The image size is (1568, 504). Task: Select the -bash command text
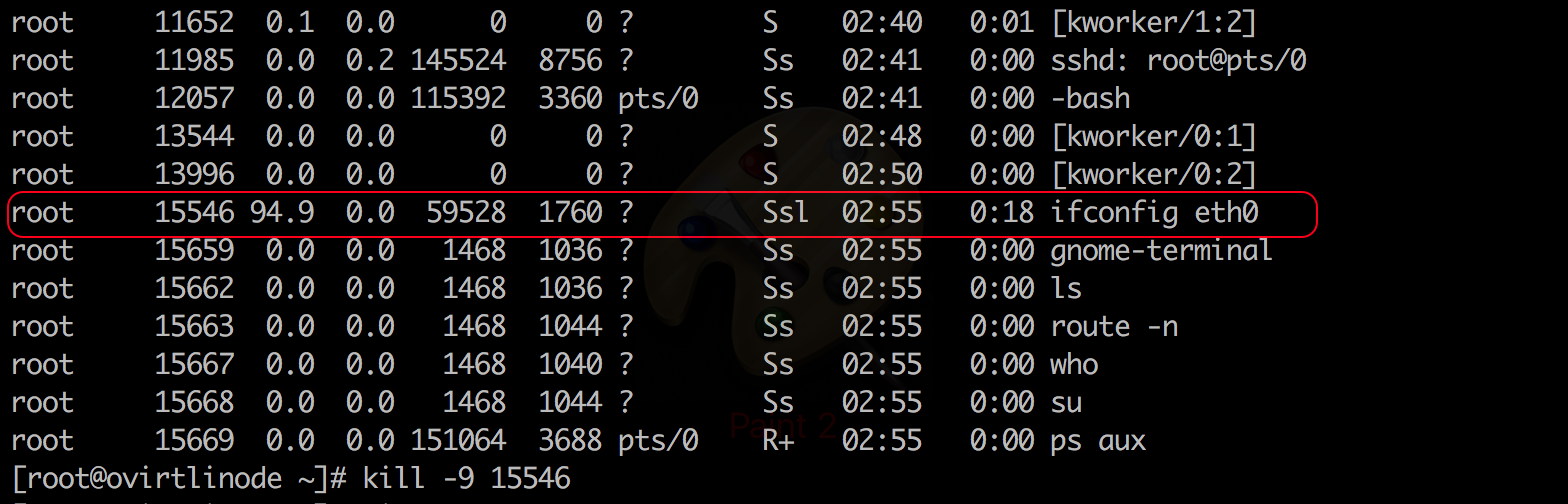click(1090, 98)
